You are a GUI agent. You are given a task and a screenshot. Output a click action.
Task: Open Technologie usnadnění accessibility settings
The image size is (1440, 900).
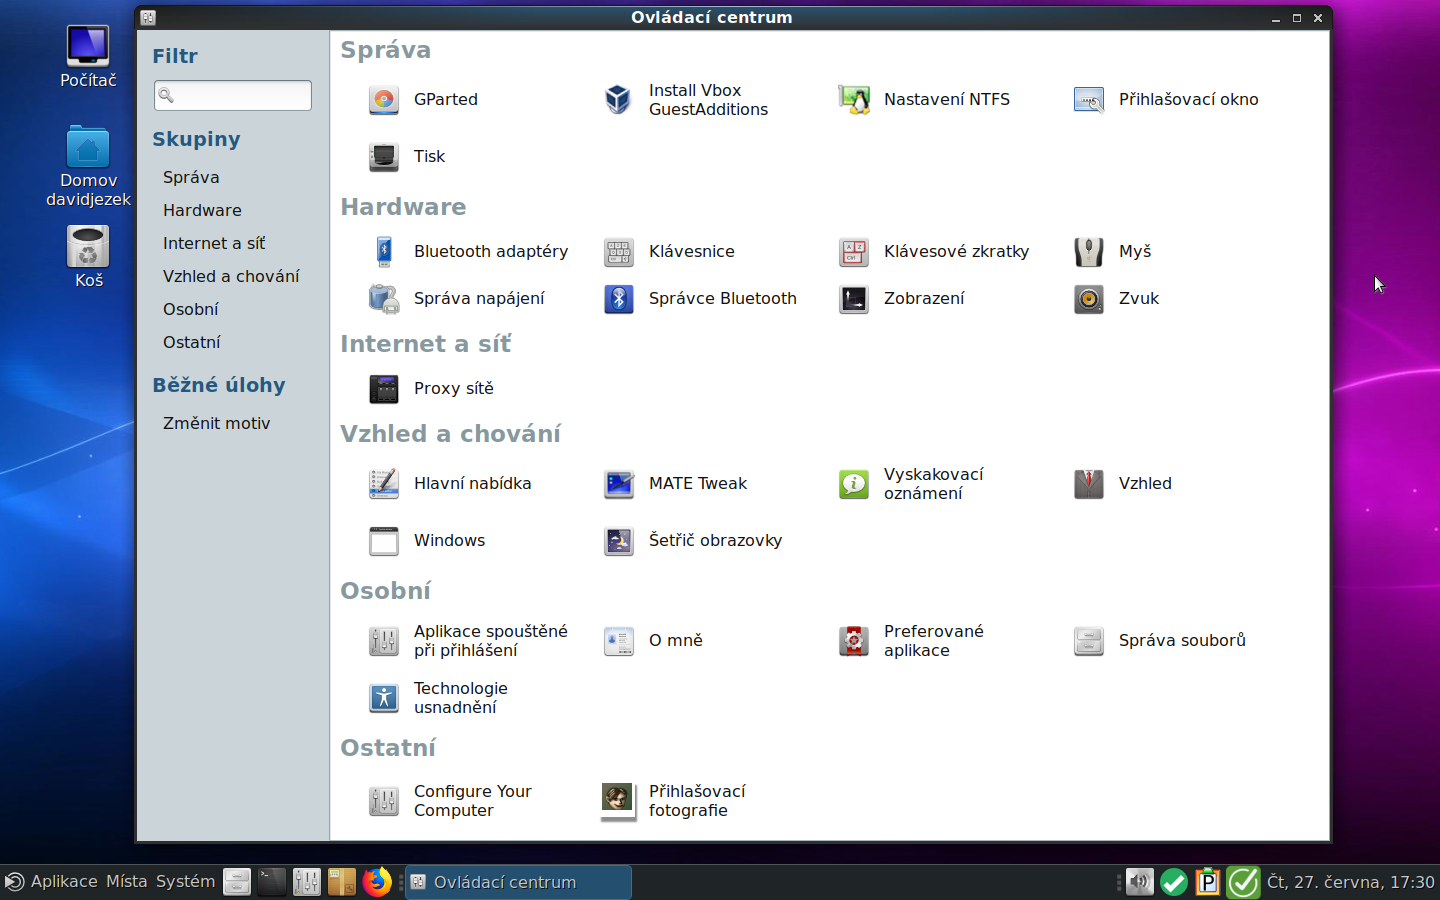(438, 698)
